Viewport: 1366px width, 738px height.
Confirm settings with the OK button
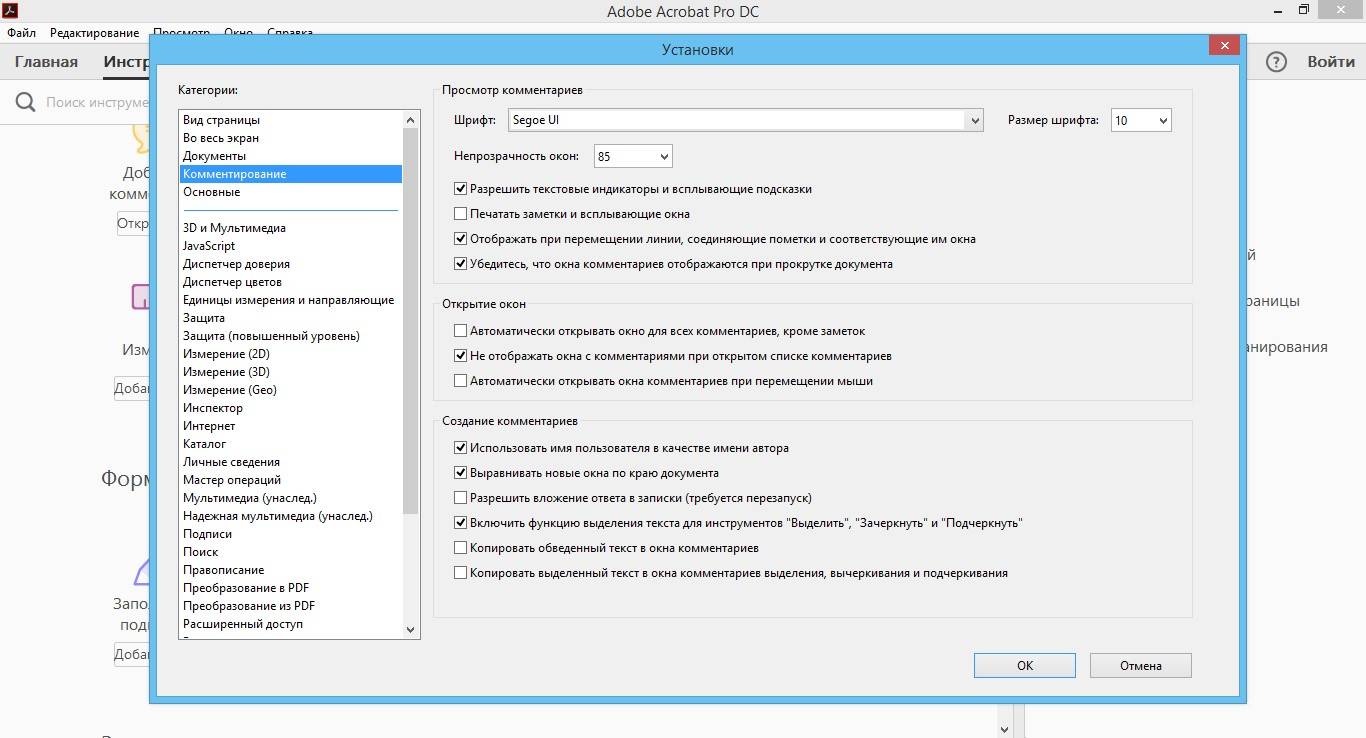[1025, 665]
